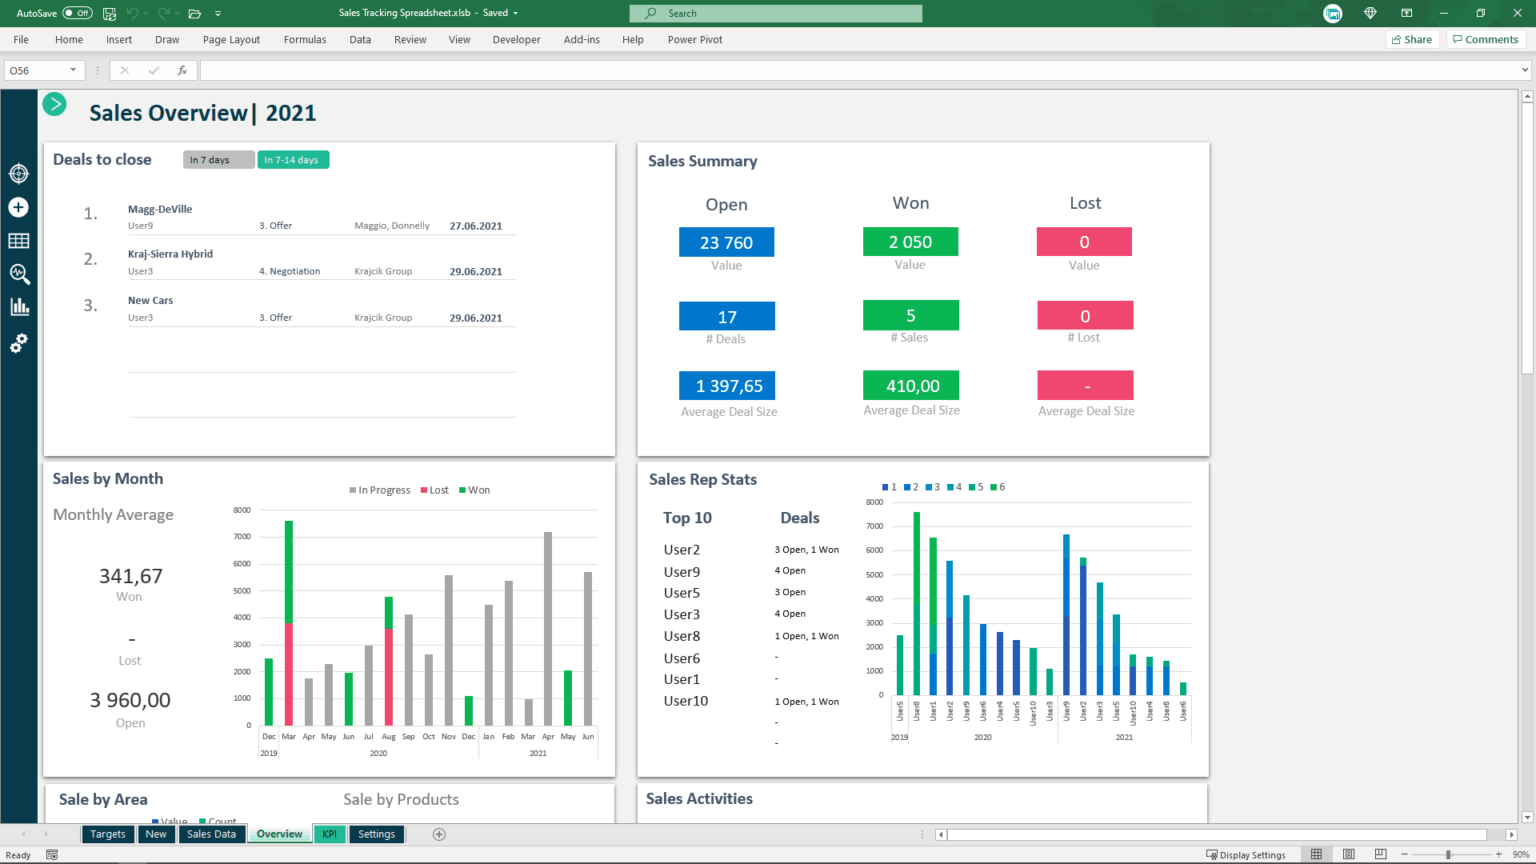Click the table grid icon in sidebar
Screen dimensions: 1536x864
click(x=18, y=240)
